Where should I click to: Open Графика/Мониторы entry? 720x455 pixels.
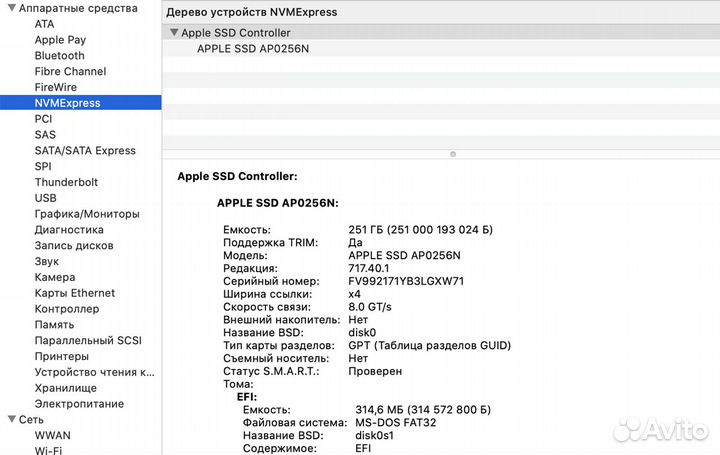coord(87,214)
